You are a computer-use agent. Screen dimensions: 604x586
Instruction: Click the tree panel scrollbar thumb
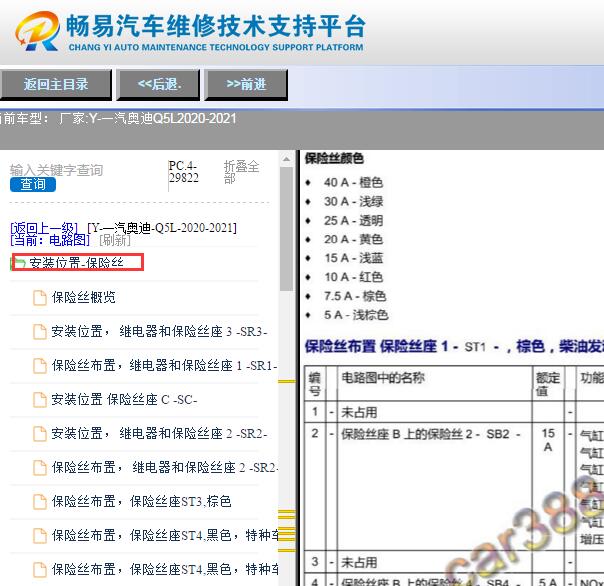click(286, 228)
